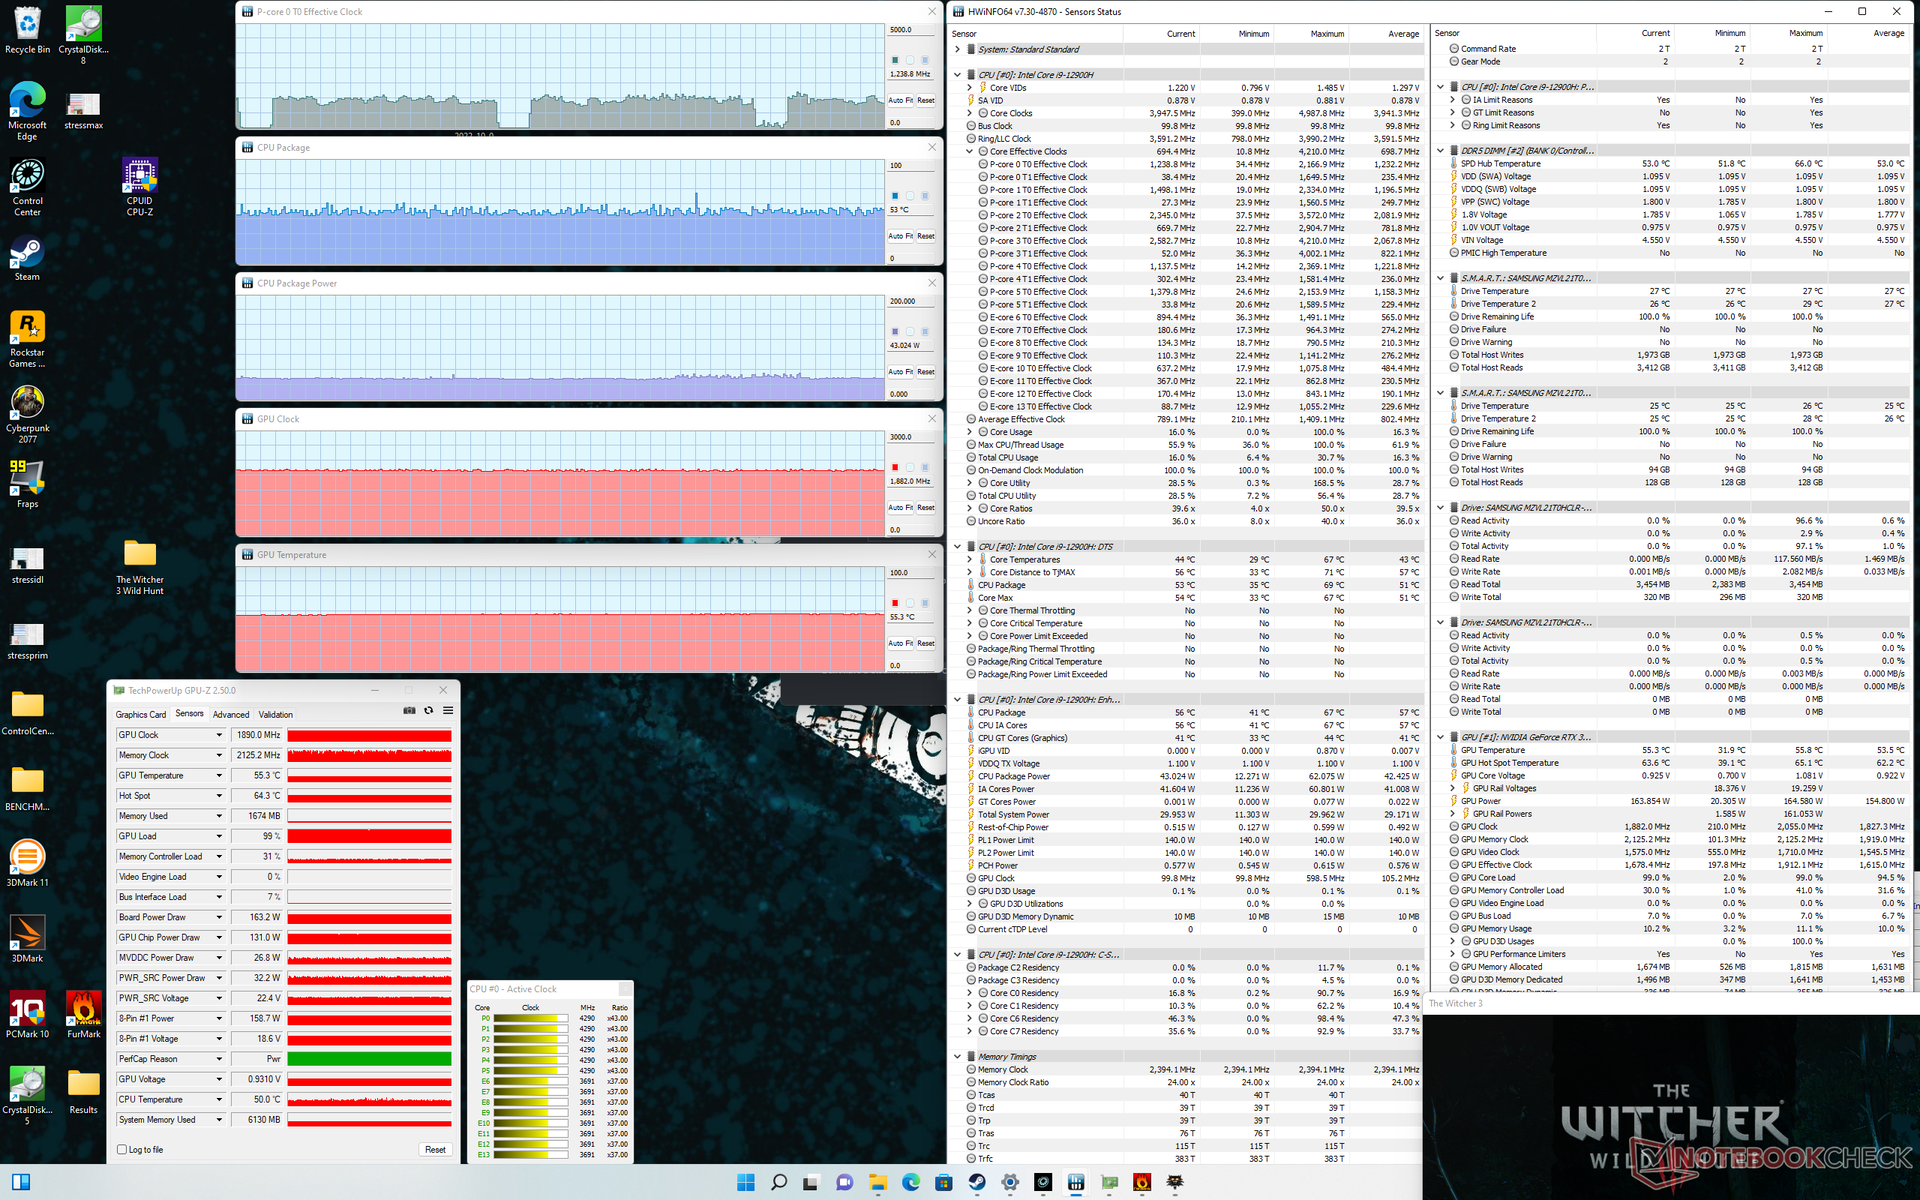Collapse the Core Effective Clocks row
Viewport: 1920px width, 1200px height.
pyautogui.click(x=970, y=152)
